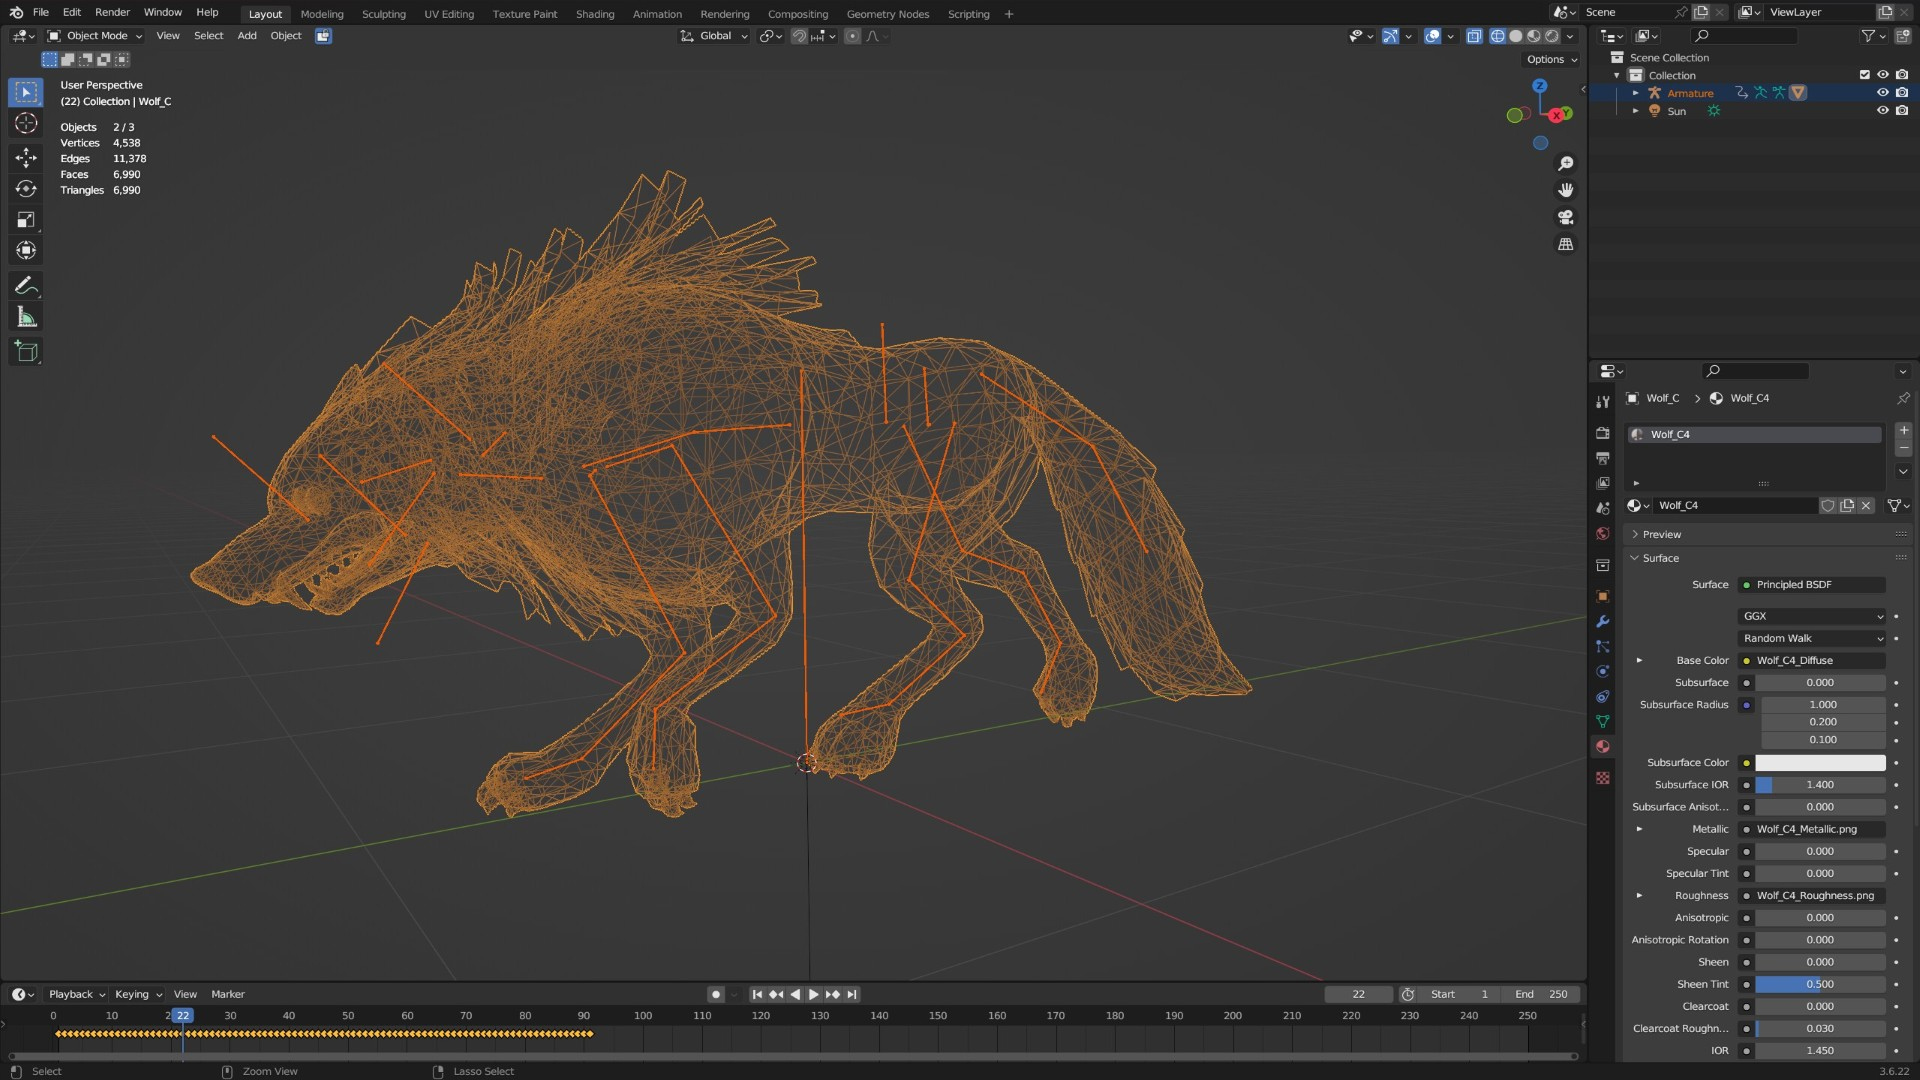Open the File menu
Viewport: 1920px width, 1080px height.
click(41, 12)
